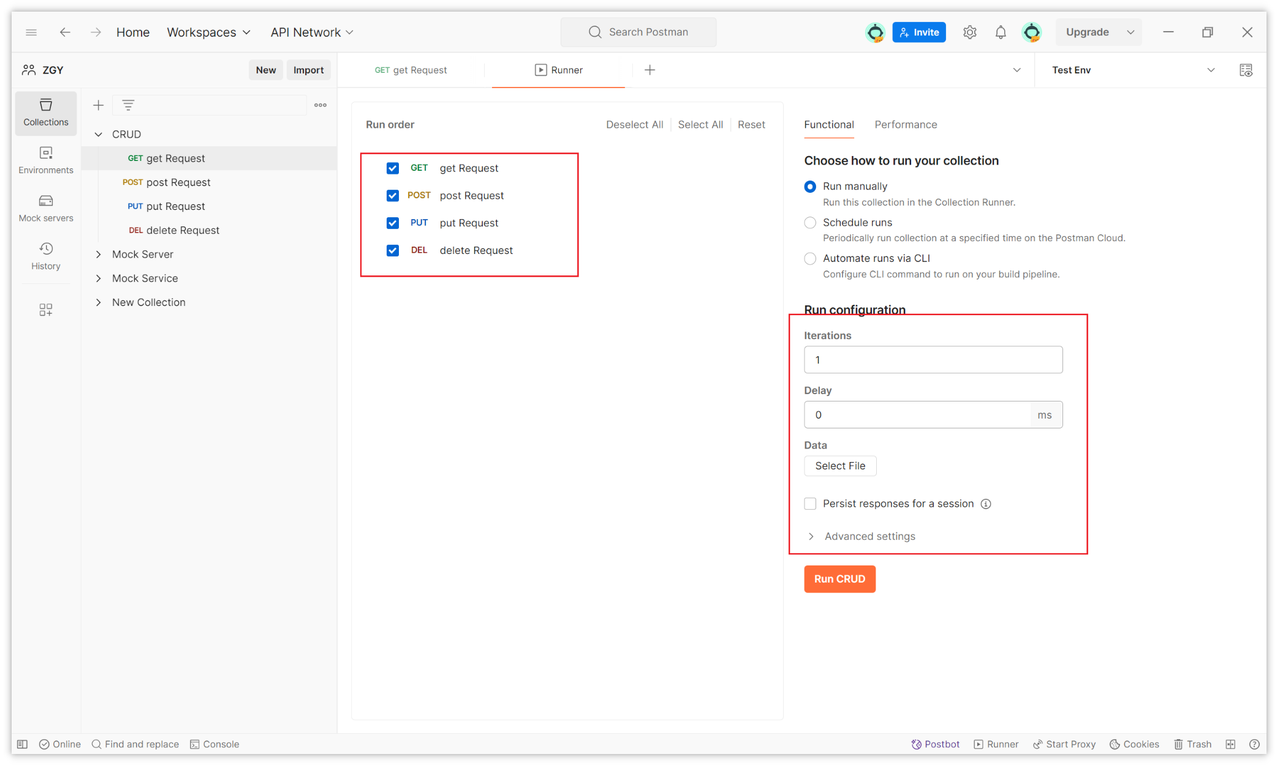Switch to the get Request tab
This screenshot has height=765, width=1280.
(411, 70)
